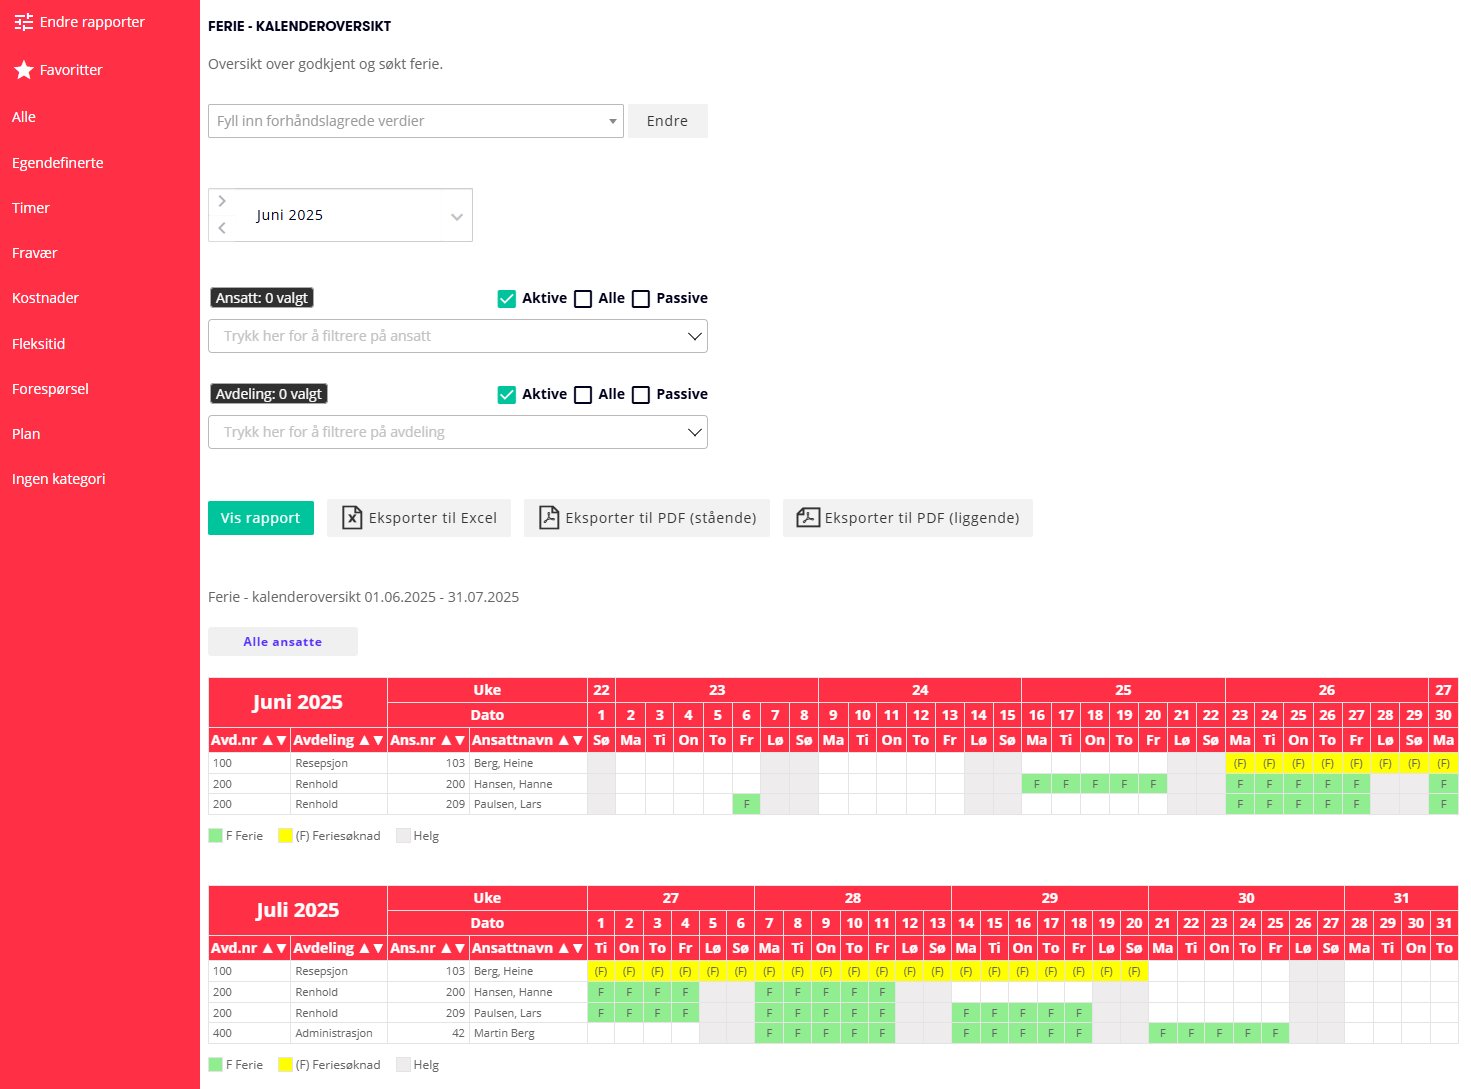Sort Ans.nr descending in Juni 2025 table
The width and height of the screenshot is (1471, 1089).
(460, 740)
